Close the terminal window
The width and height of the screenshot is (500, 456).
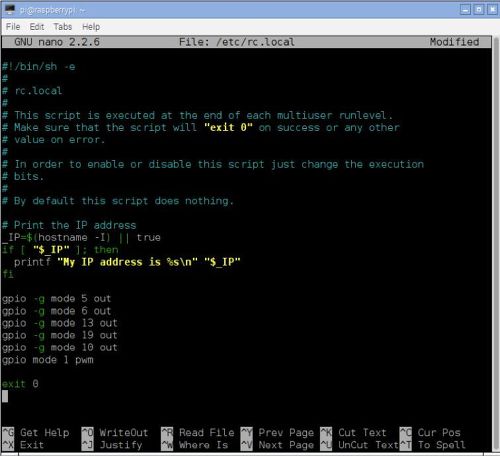(492, 10)
